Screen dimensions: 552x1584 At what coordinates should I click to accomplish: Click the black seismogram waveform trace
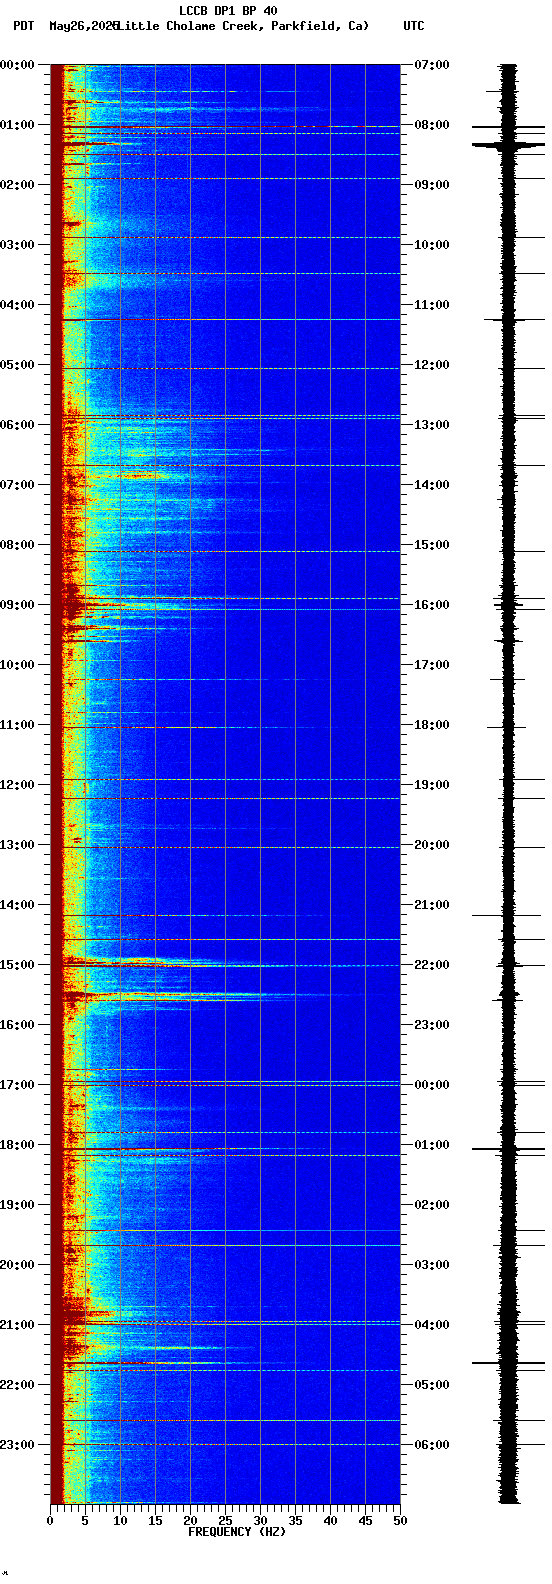pos(509,784)
